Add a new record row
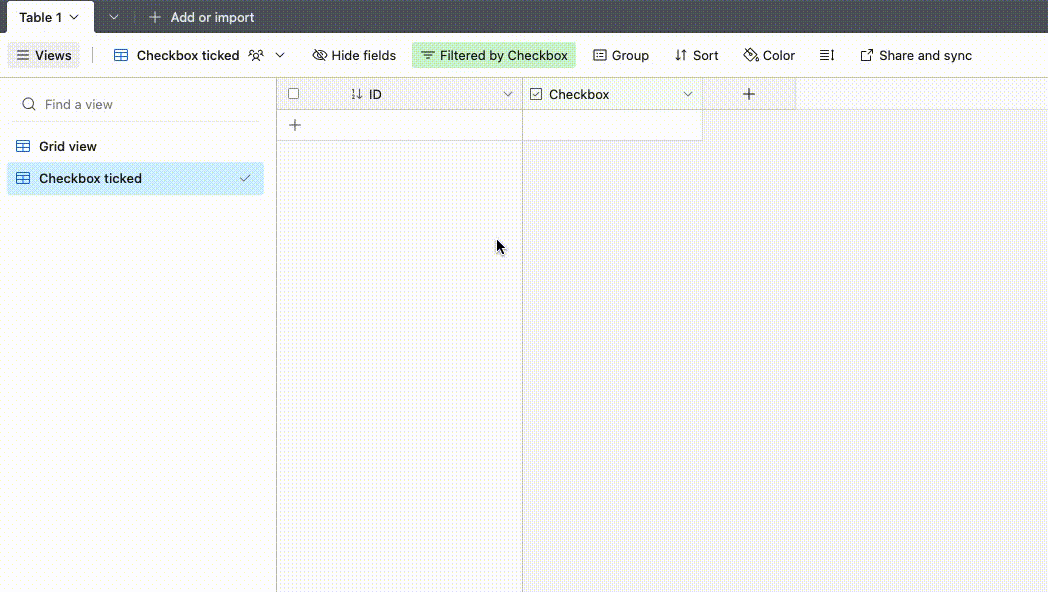 [x=295, y=125]
